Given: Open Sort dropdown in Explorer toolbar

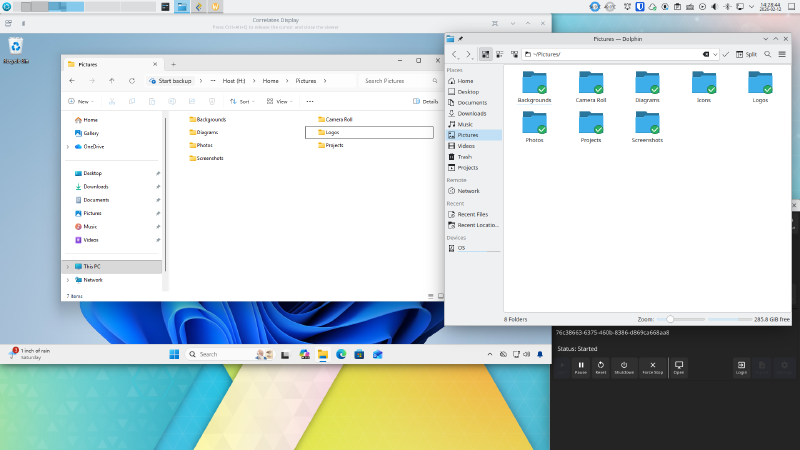Looking at the screenshot, I should point(242,102).
